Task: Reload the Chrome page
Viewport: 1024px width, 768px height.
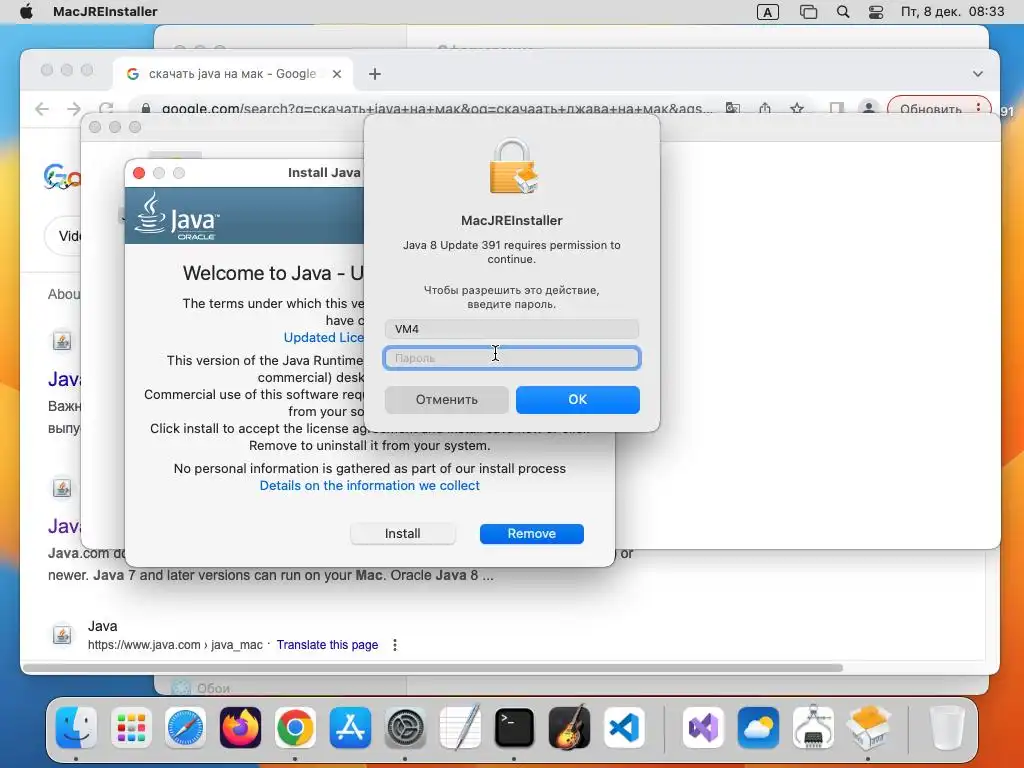Action: 106,108
